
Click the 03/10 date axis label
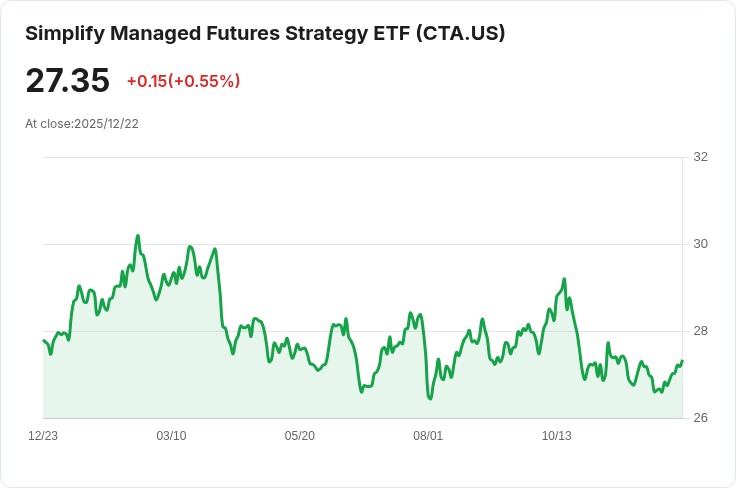click(171, 436)
